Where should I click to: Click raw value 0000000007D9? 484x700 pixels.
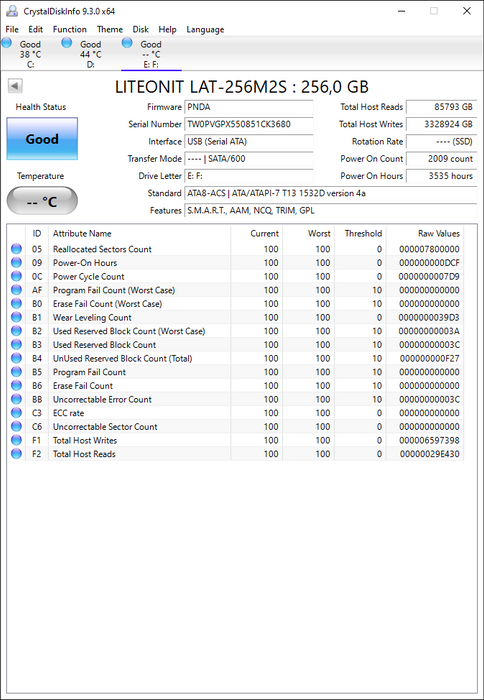[429, 276]
